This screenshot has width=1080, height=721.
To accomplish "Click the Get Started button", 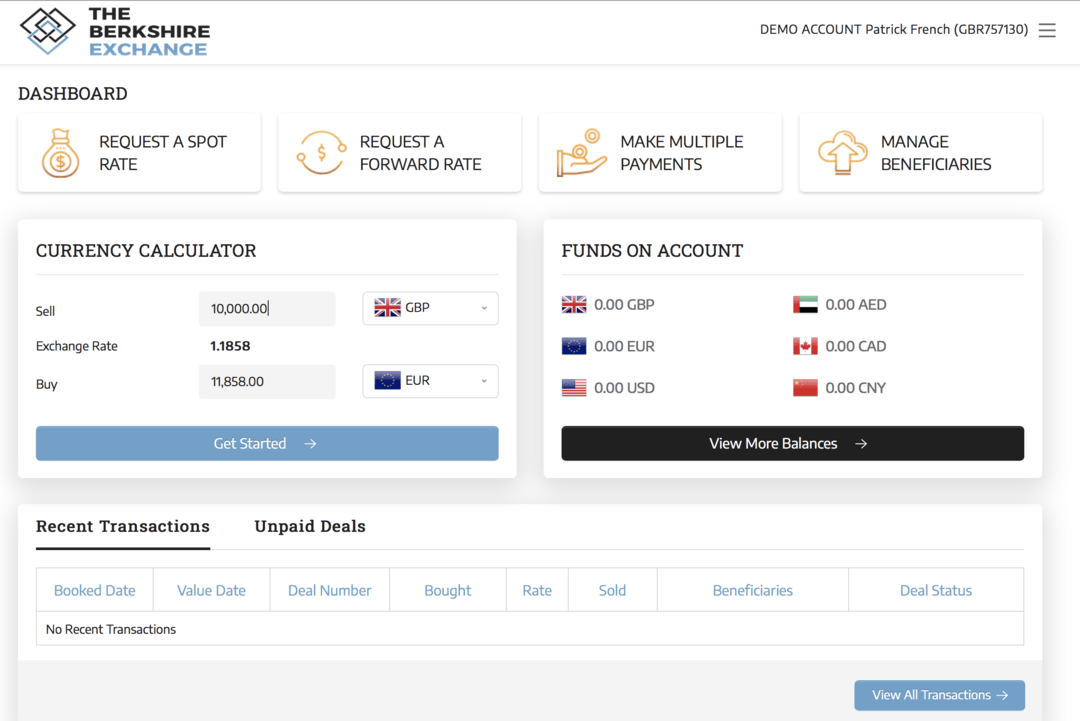I will [267, 443].
